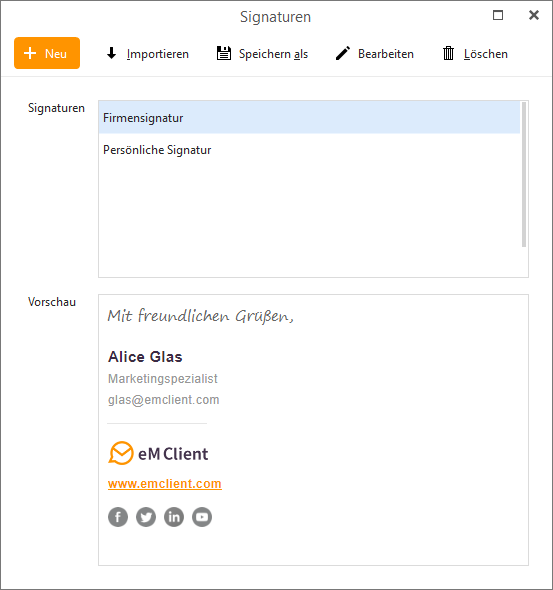
Task: Click the trash can Löschen icon
Action: 448,53
